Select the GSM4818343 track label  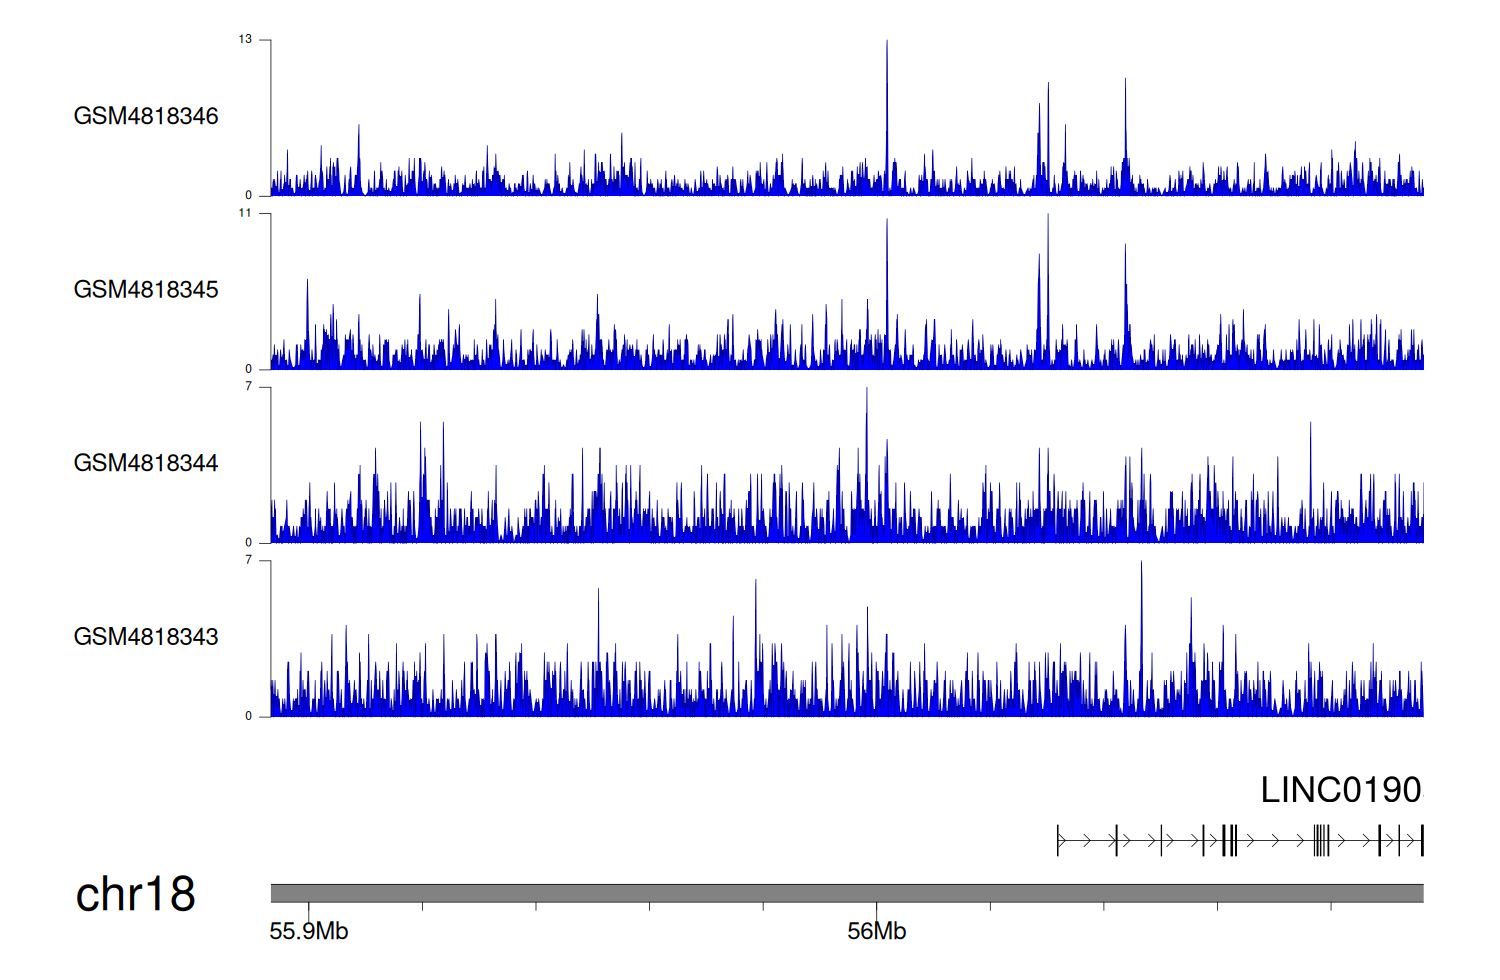pos(146,637)
